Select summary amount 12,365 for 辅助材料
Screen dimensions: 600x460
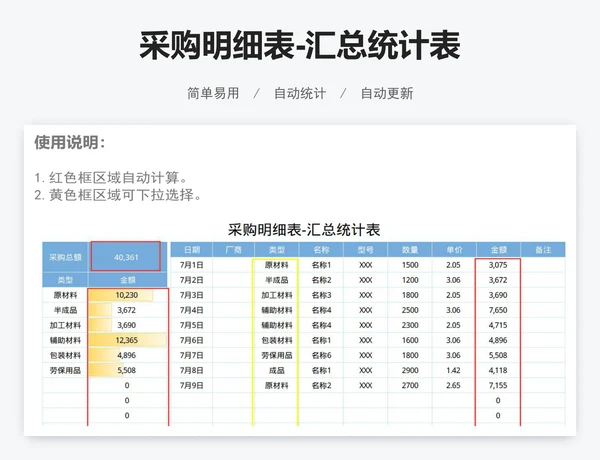pos(127,340)
